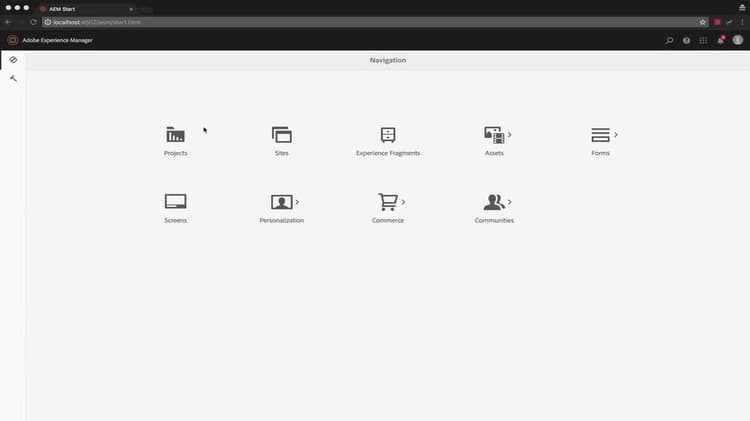Click the Projects label
The width and height of the screenshot is (750, 421).
tap(176, 153)
